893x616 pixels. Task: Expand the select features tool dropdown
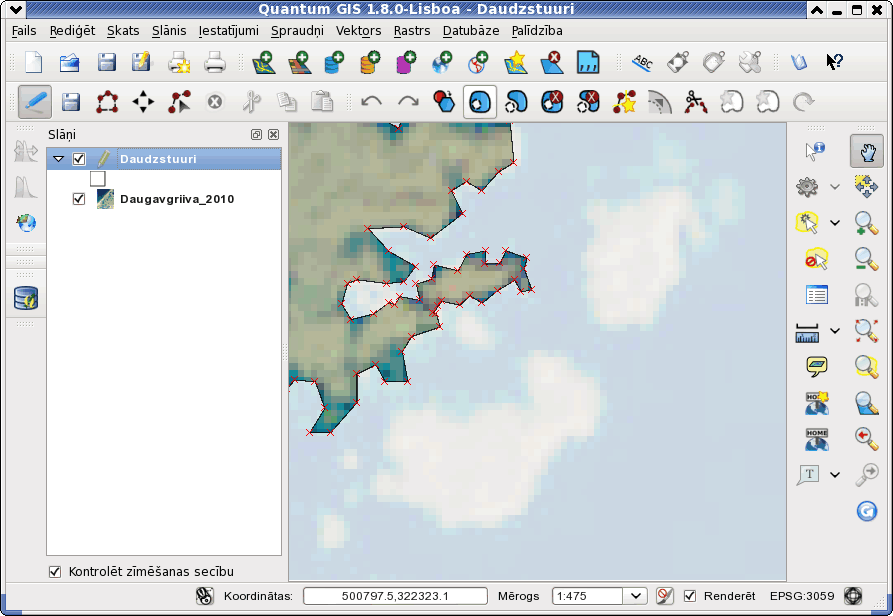(835, 223)
